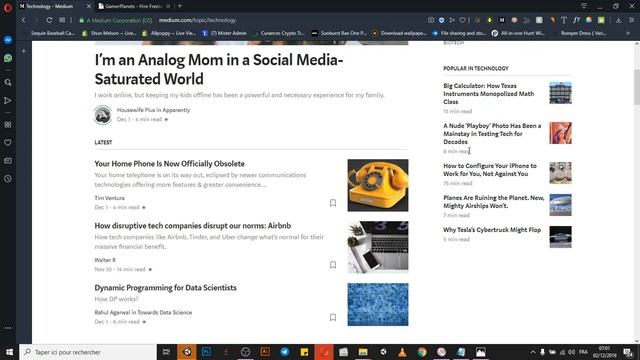
Task: Click the Housewife Plus author avatar
Action: click(102, 115)
